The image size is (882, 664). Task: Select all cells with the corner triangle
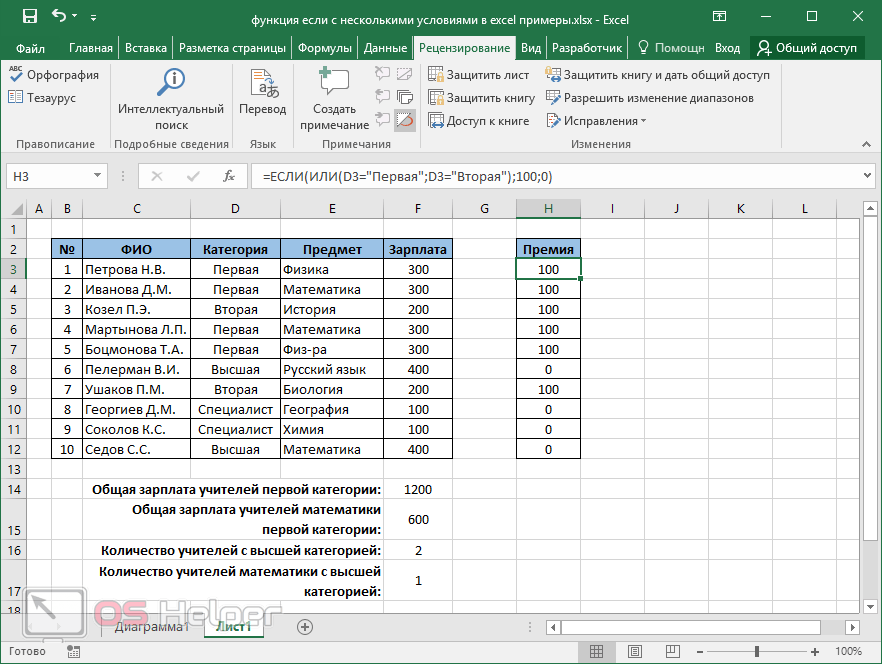[x=16, y=209]
